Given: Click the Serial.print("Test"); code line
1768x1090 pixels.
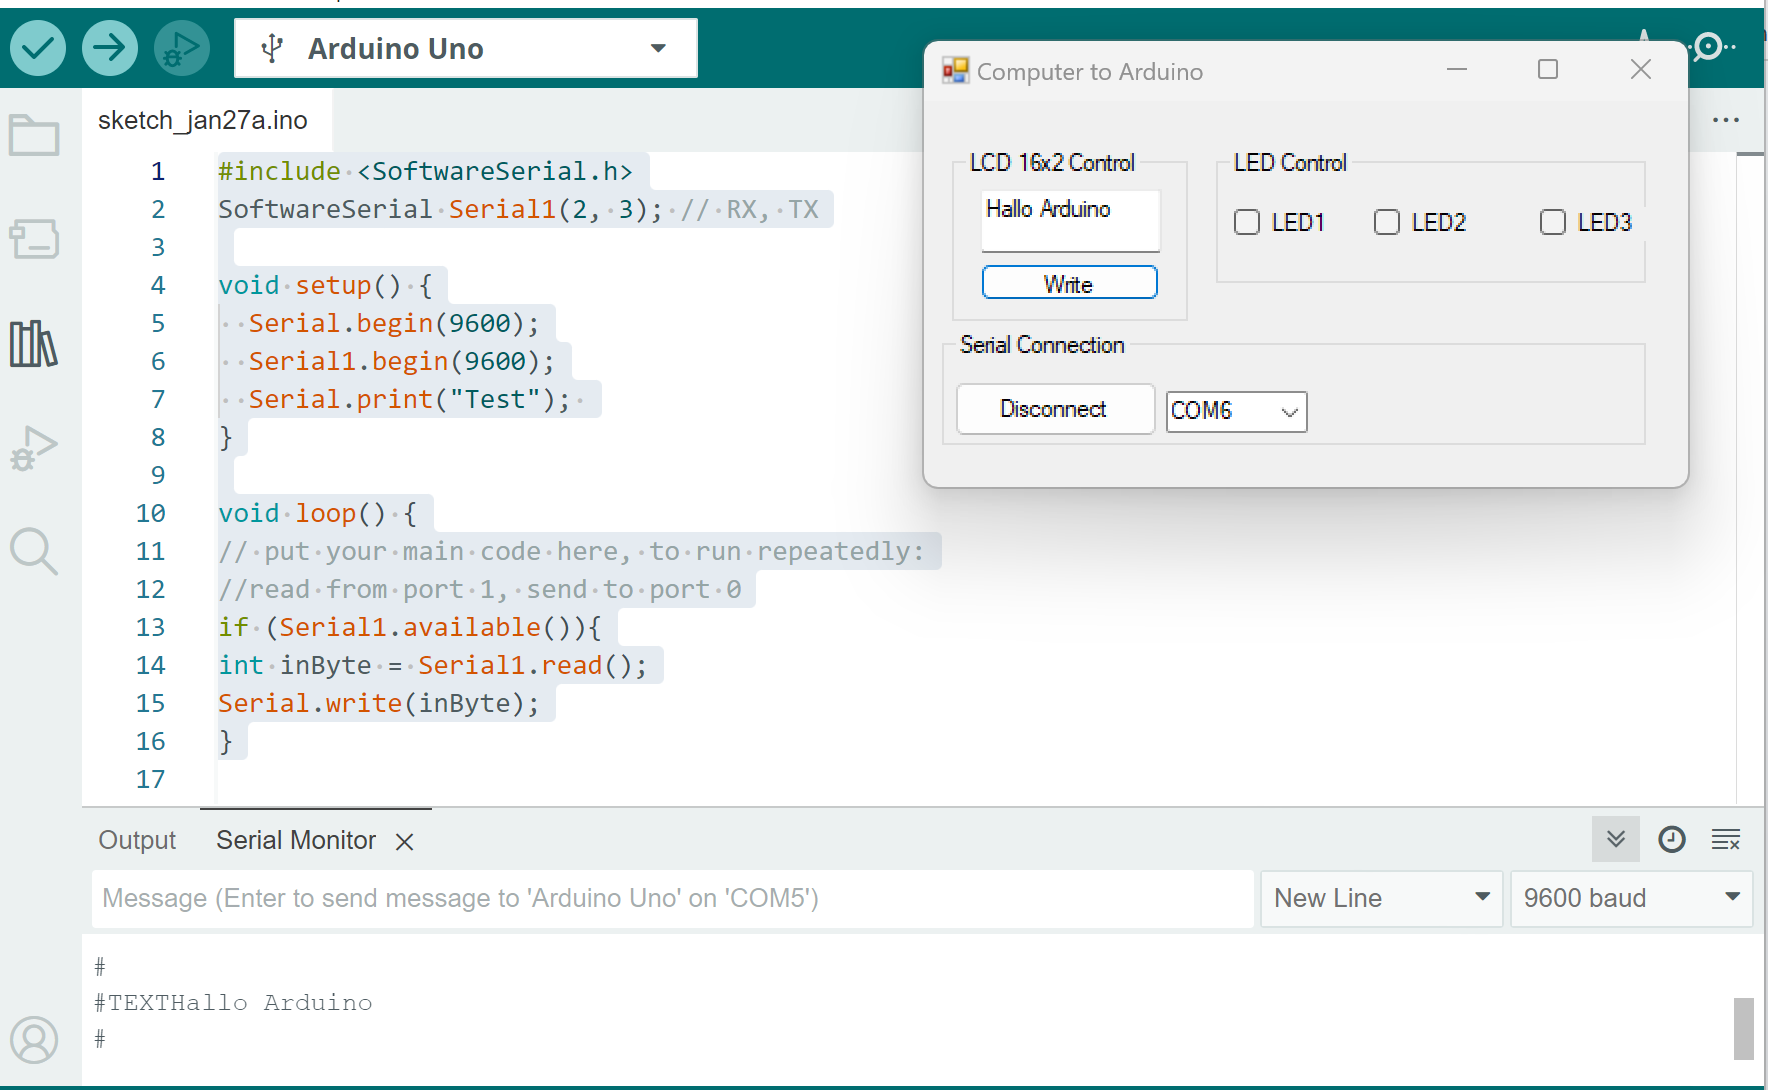Looking at the screenshot, I should (409, 399).
